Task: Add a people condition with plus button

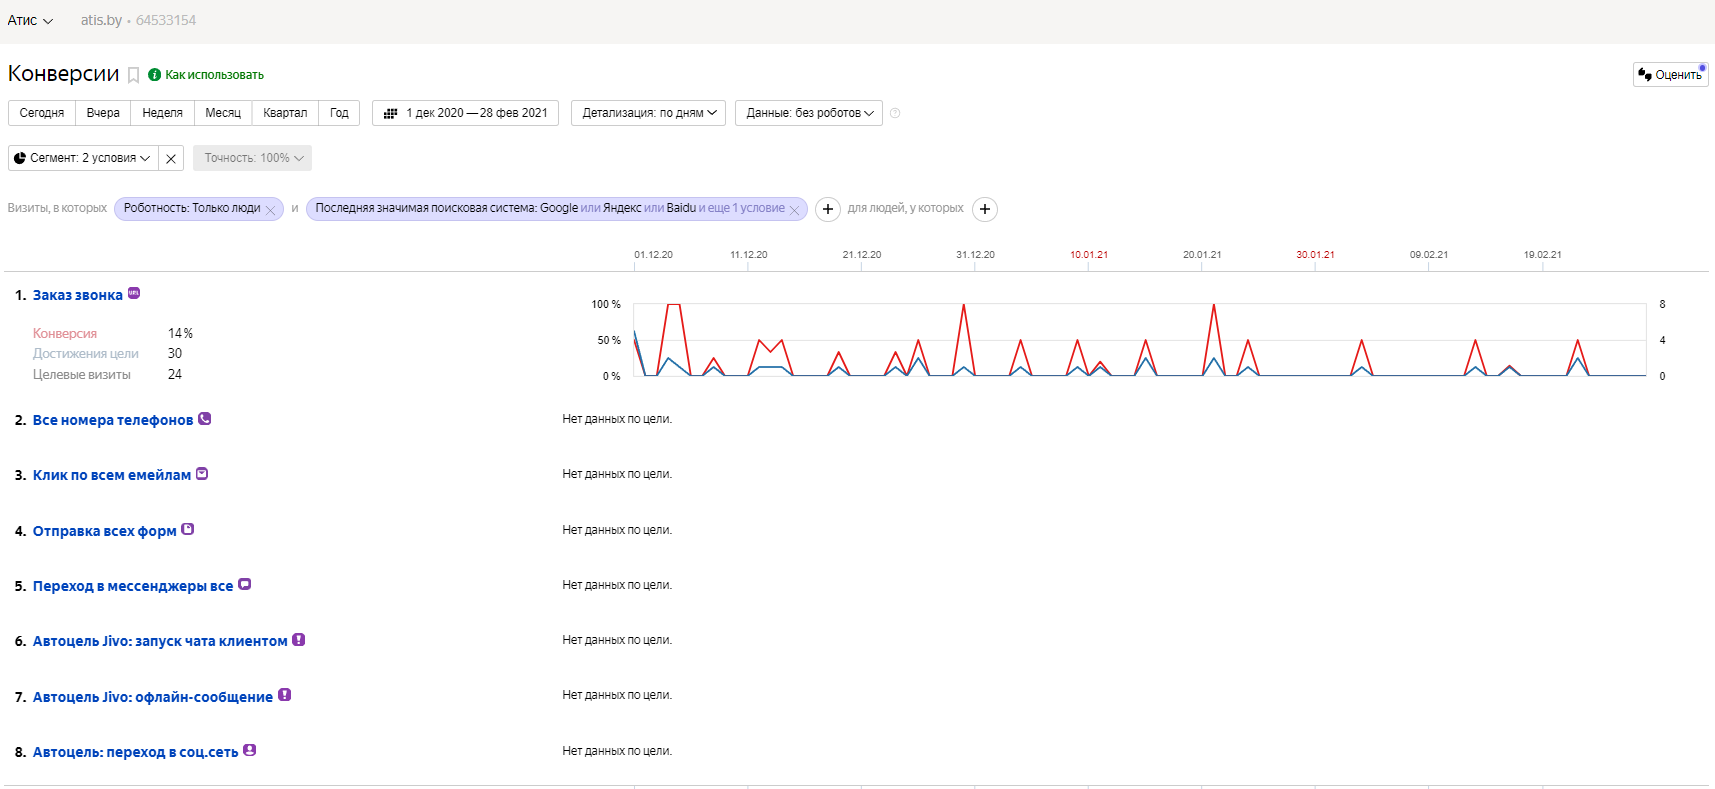Action: [x=985, y=209]
